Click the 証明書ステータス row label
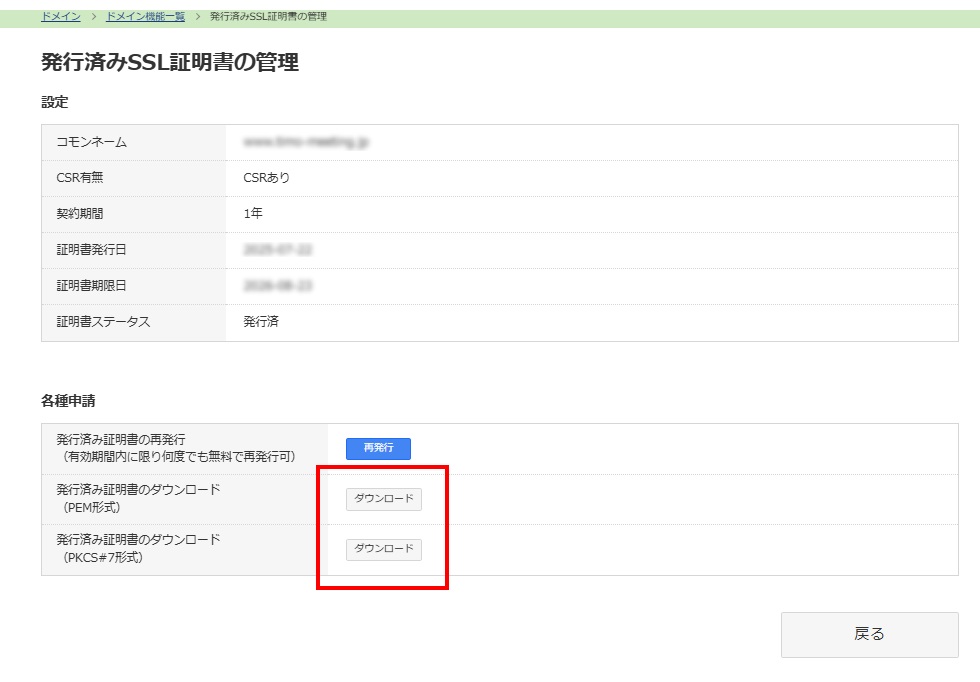Image resolution: width=980 pixels, height=682 pixels. tap(103, 322)
